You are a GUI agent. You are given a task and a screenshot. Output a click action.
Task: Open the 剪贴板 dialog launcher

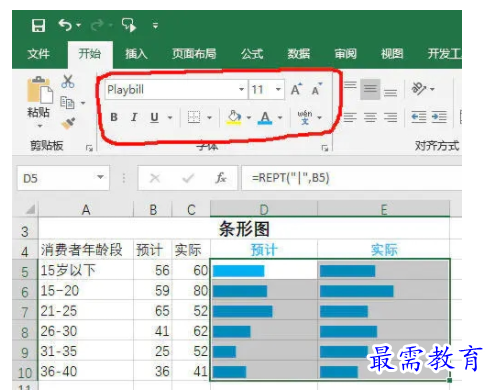coord(89,148)
